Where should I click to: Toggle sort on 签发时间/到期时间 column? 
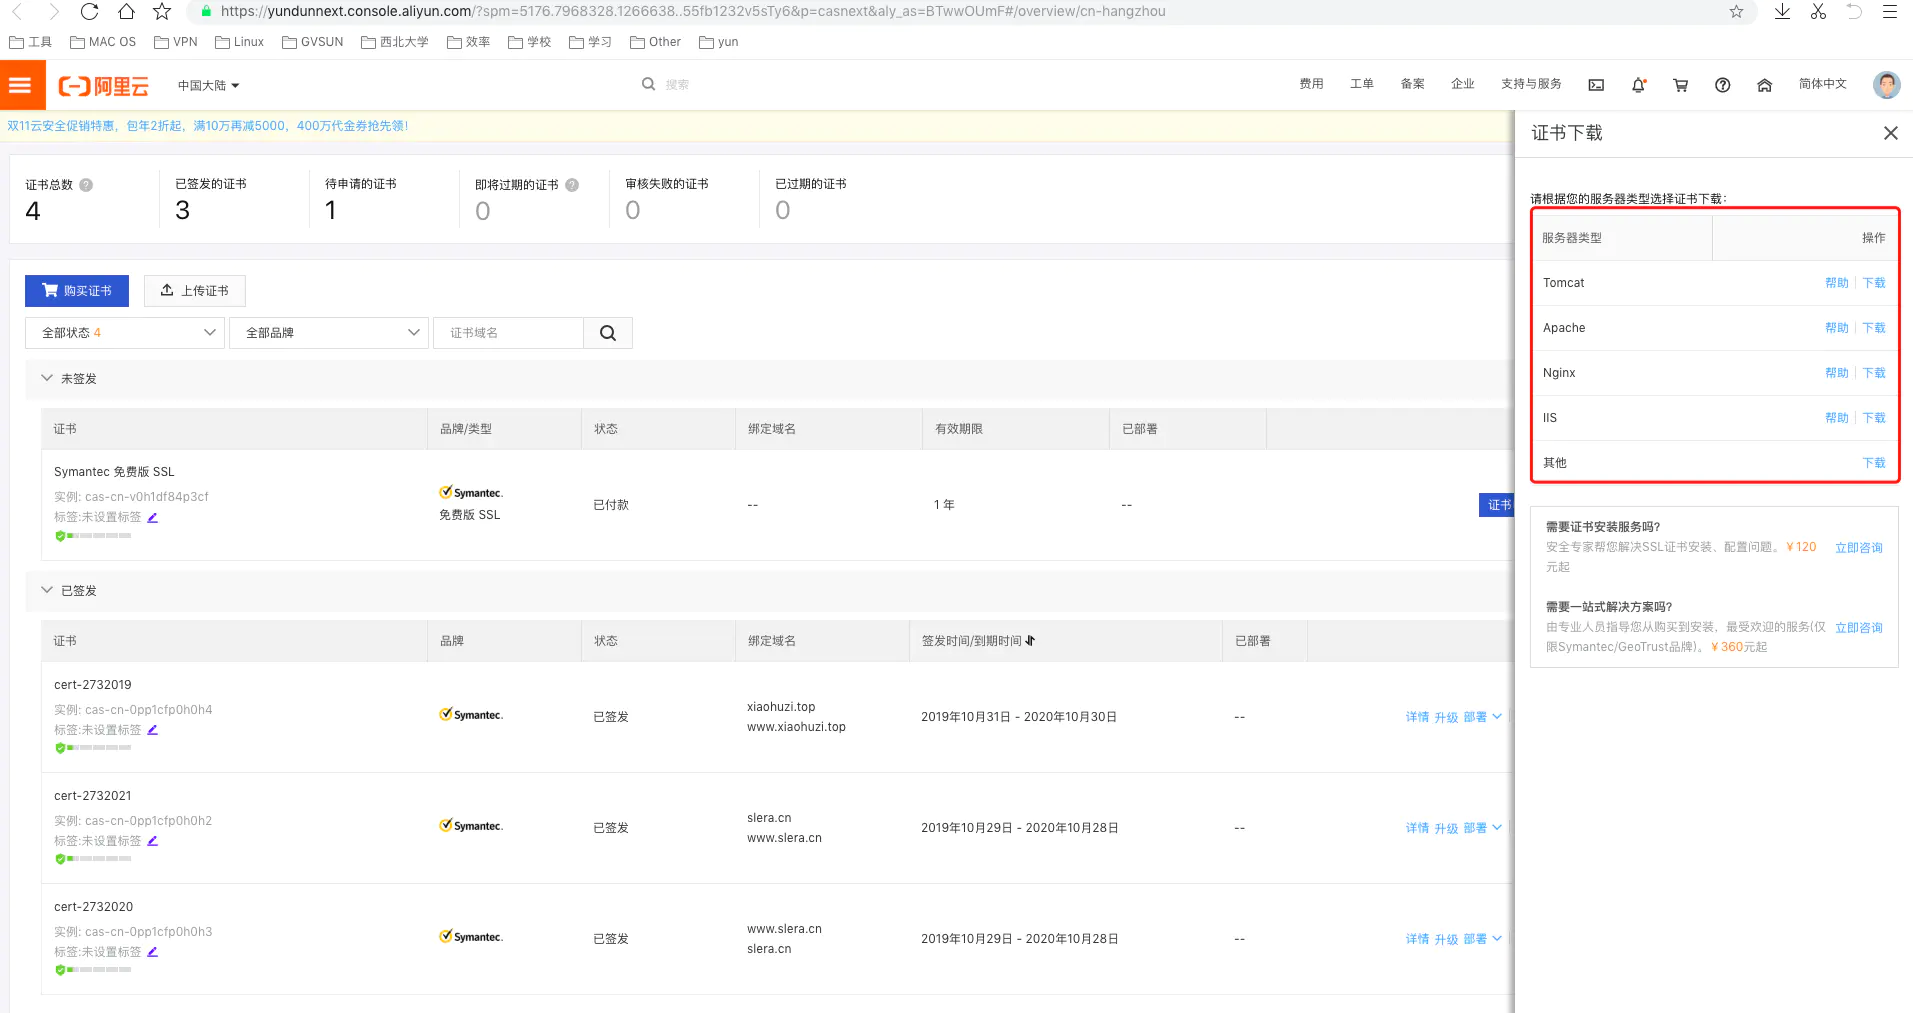[1030, 641]
